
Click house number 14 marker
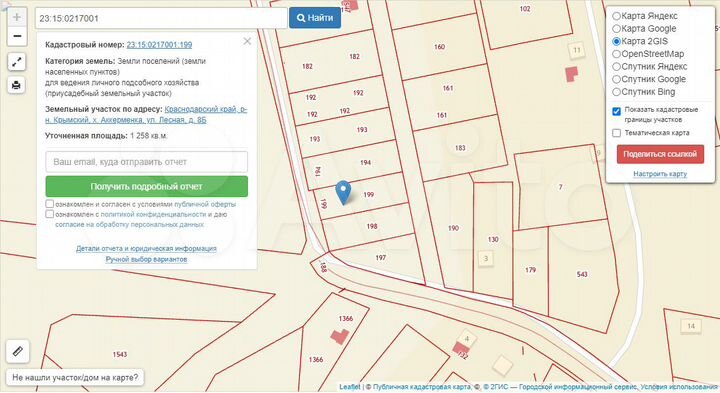(691, 326)
